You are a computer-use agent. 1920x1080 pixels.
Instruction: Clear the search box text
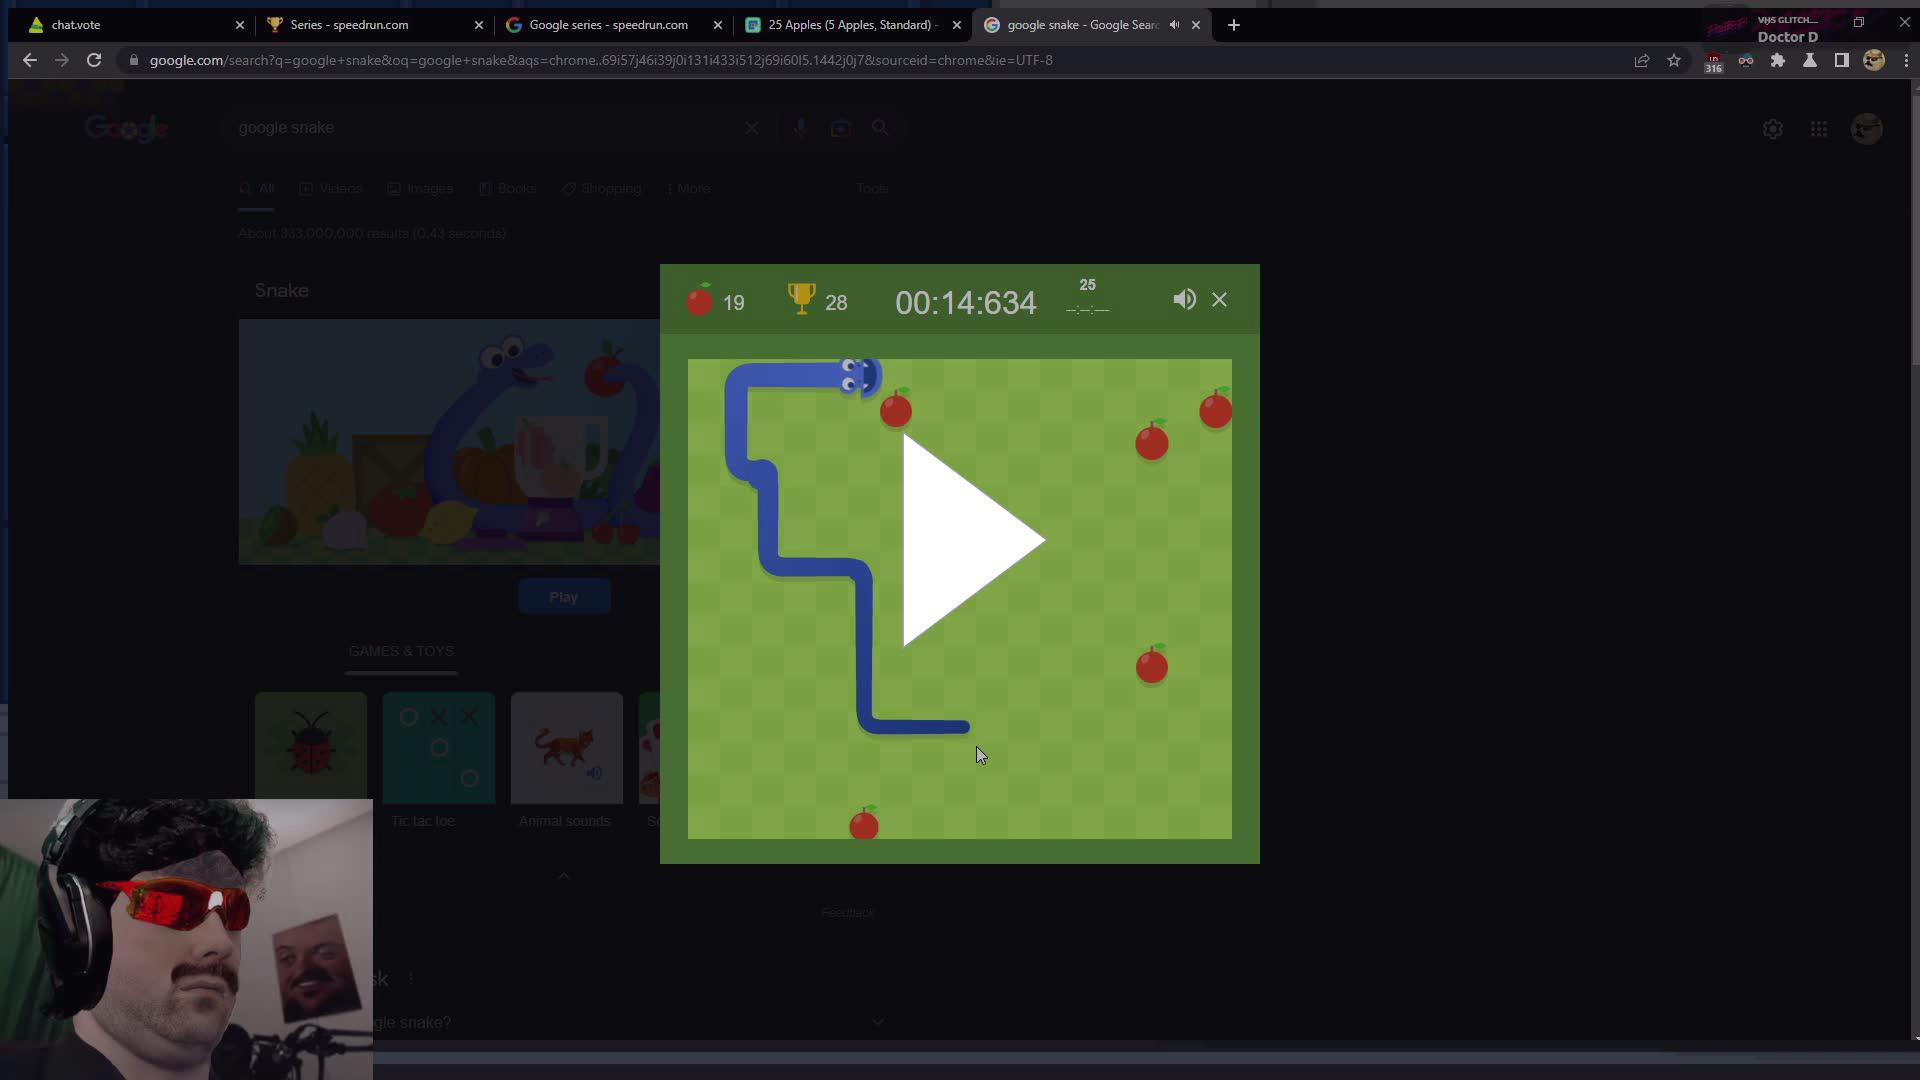[x=752, y=128]
